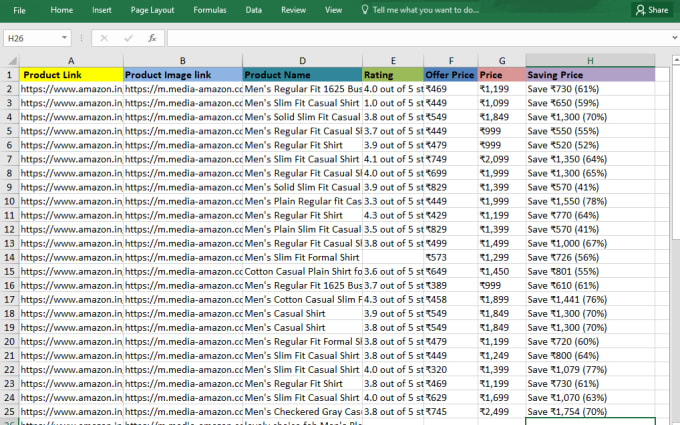Click the 'Save ₹1,754 (70%)' cell
The height and width of the screenshot is (425, 680).
click(590, 412)
